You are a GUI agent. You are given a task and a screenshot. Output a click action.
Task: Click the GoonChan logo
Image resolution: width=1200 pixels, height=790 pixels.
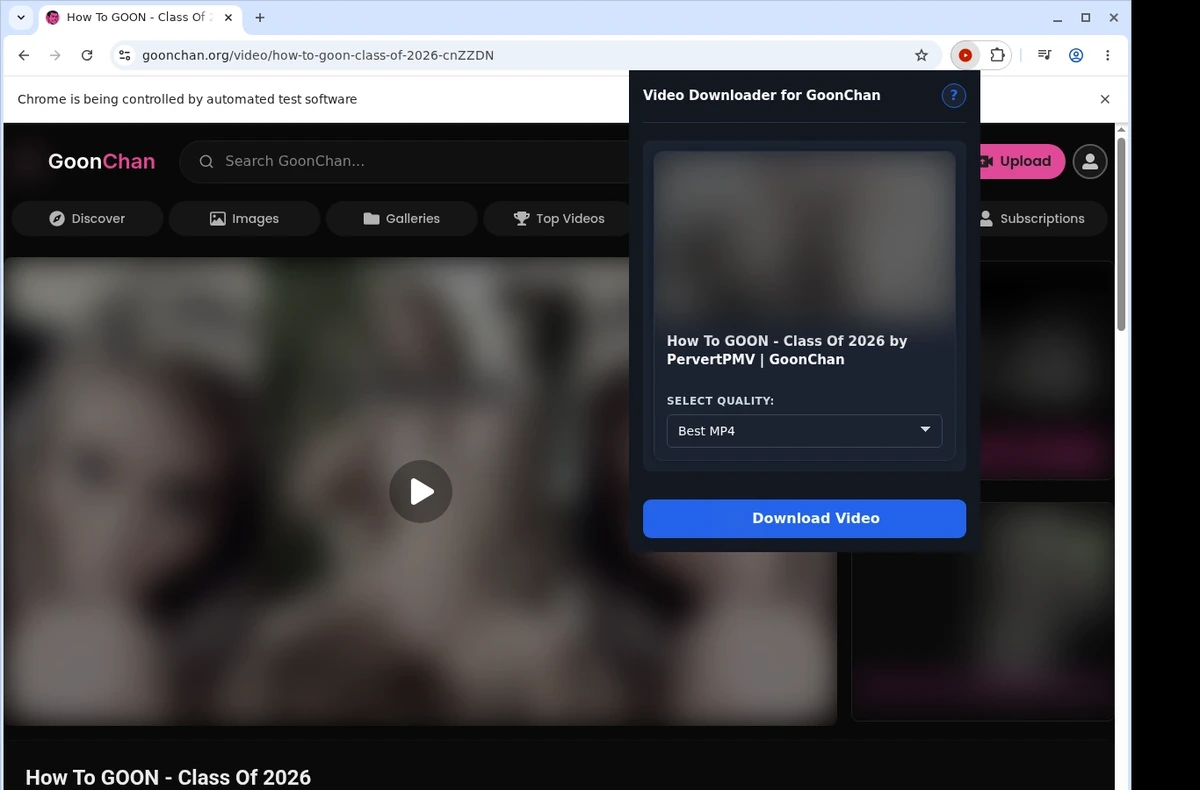pyautogui.click(x=101, y=161)
